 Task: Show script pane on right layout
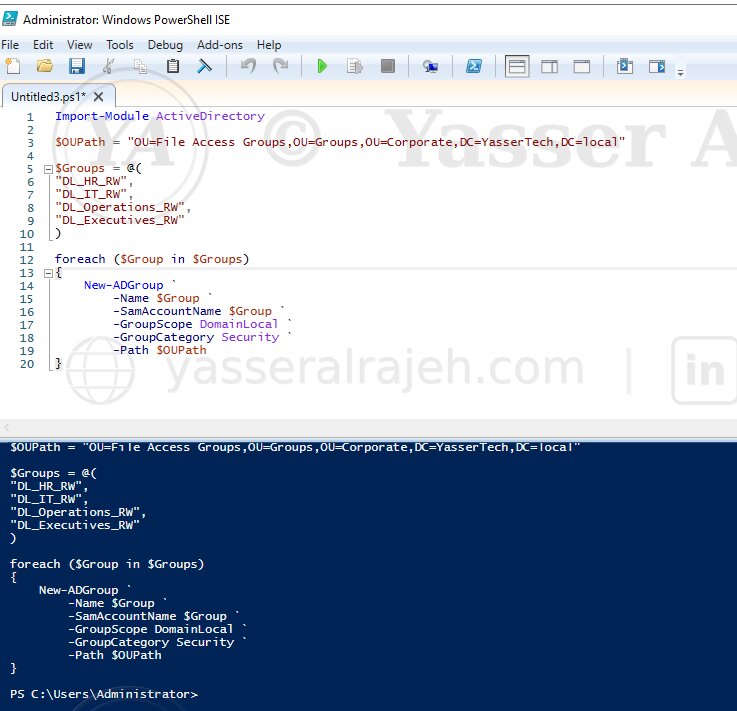point(549,66)
